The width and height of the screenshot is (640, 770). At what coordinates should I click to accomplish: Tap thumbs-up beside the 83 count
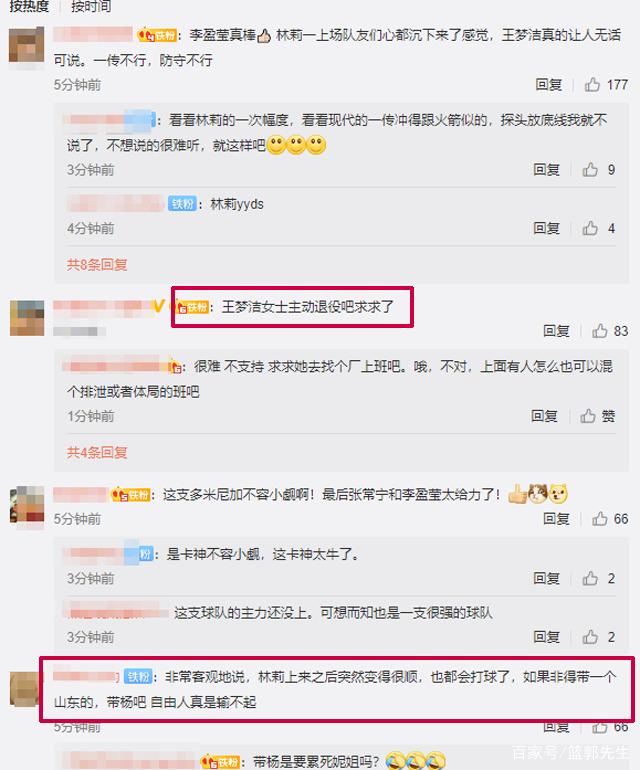[599, 331]
